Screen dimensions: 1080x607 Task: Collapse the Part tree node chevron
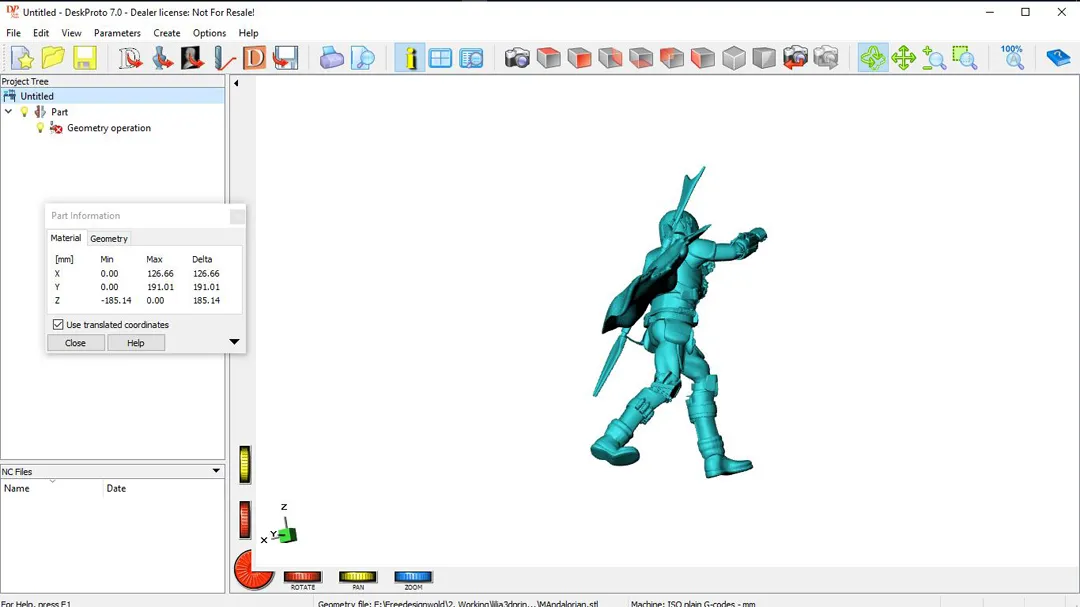[8, 112]
